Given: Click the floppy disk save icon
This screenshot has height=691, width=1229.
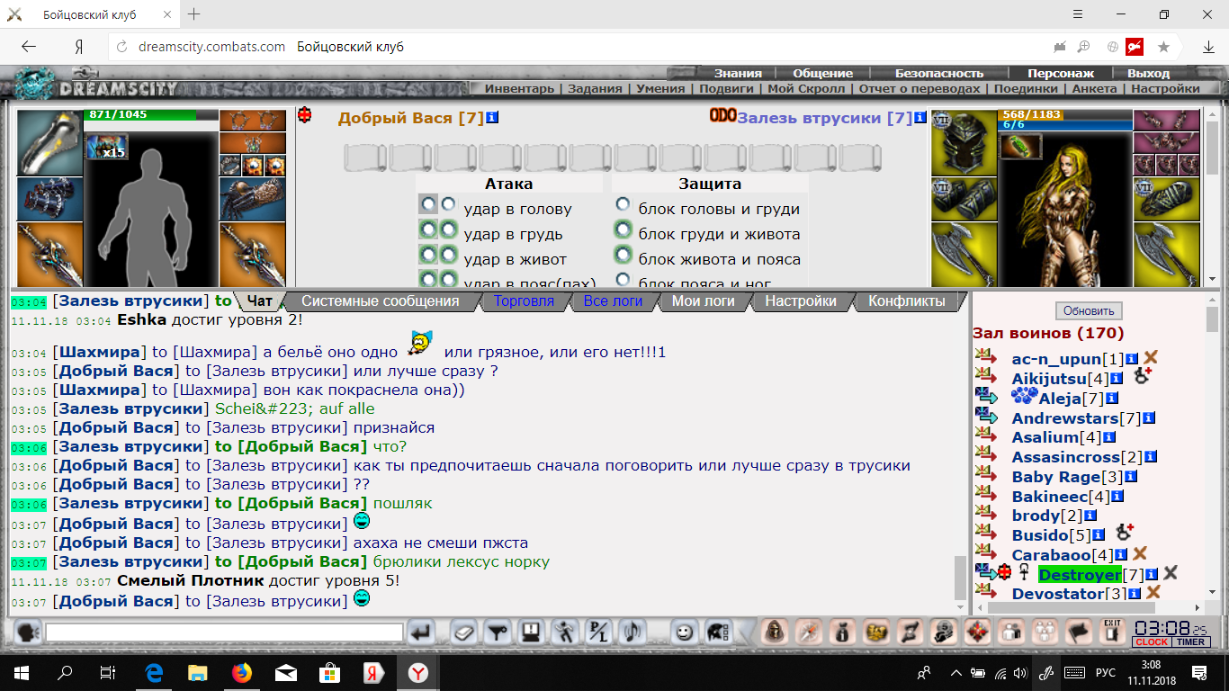Looking at the screenshot, I should coord(531,632).
